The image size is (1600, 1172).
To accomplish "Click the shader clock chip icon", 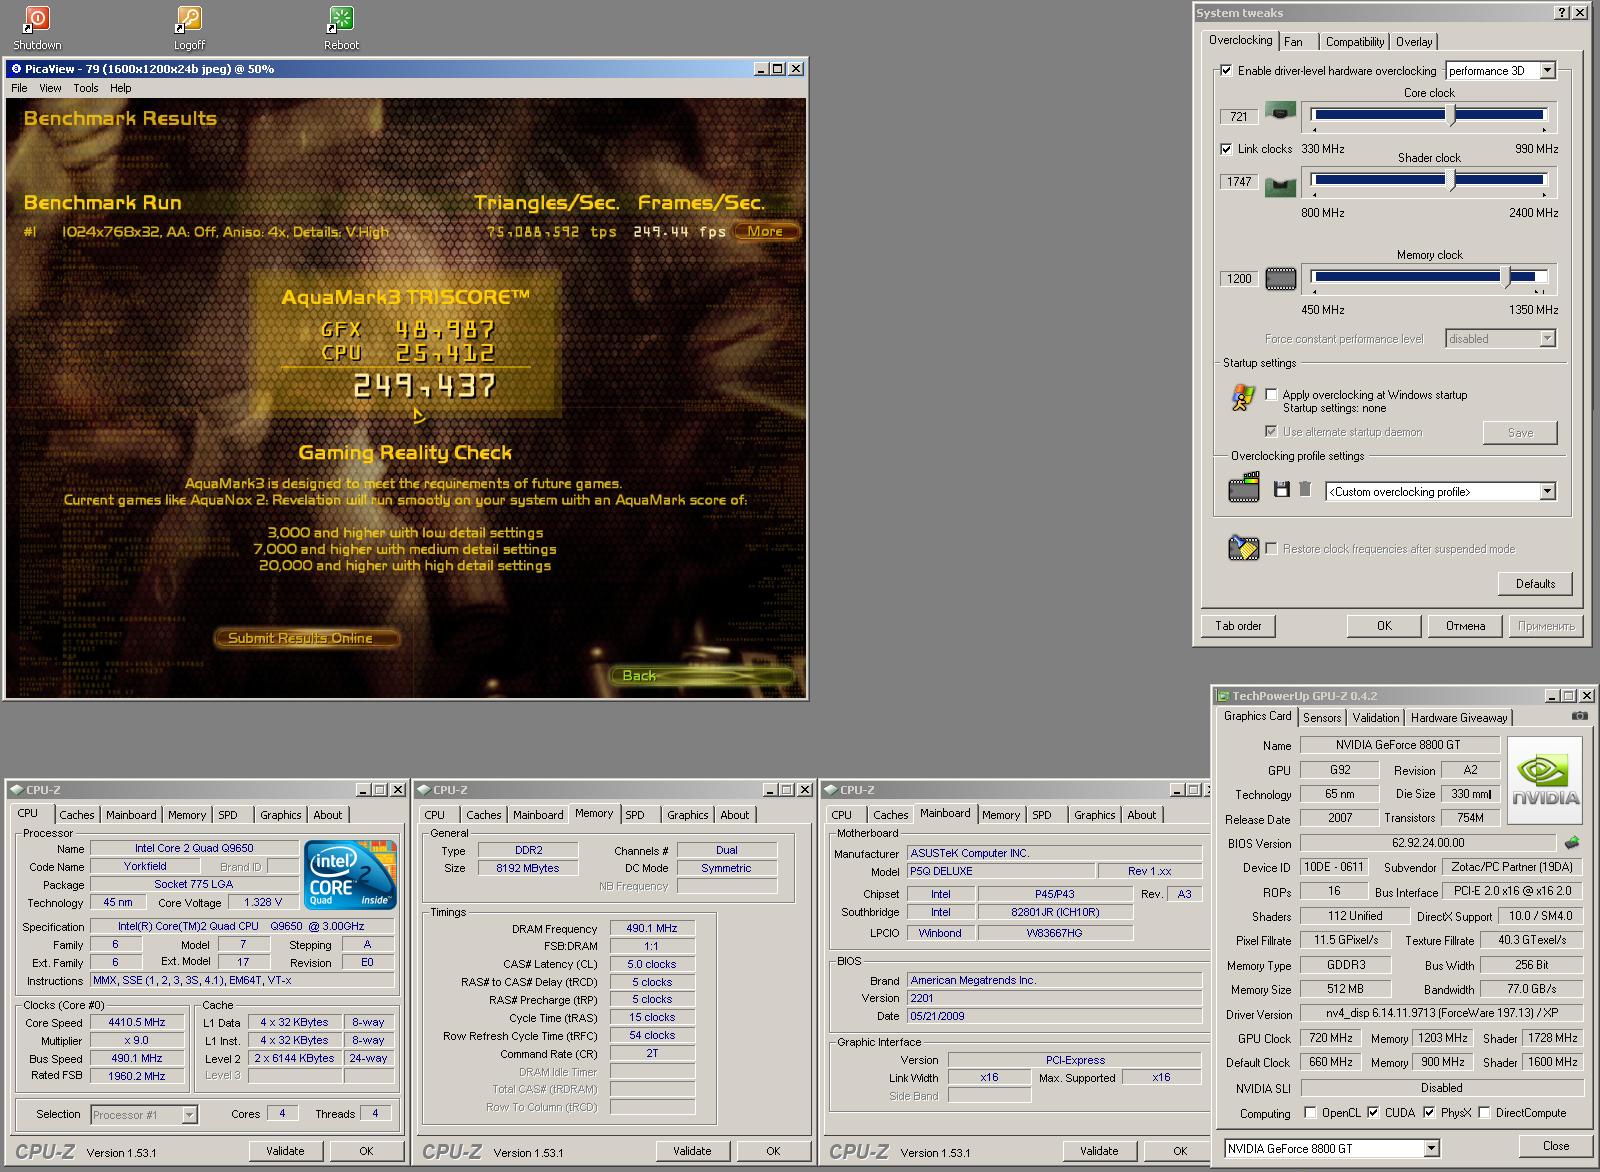I will (1280, 185).
